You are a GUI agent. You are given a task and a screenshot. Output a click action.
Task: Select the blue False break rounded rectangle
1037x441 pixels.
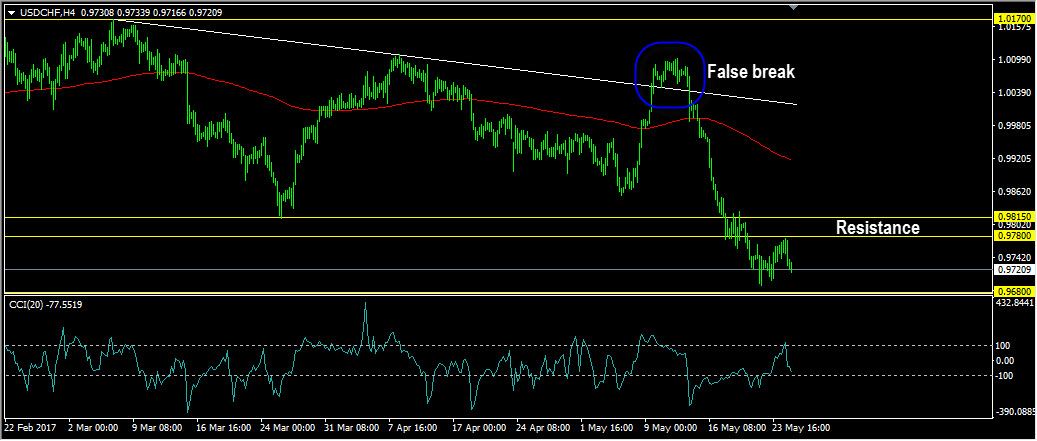[x=669, y=74]
